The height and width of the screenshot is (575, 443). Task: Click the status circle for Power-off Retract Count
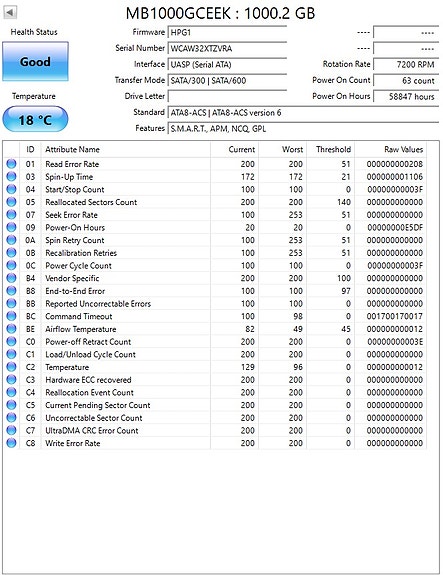11,342
